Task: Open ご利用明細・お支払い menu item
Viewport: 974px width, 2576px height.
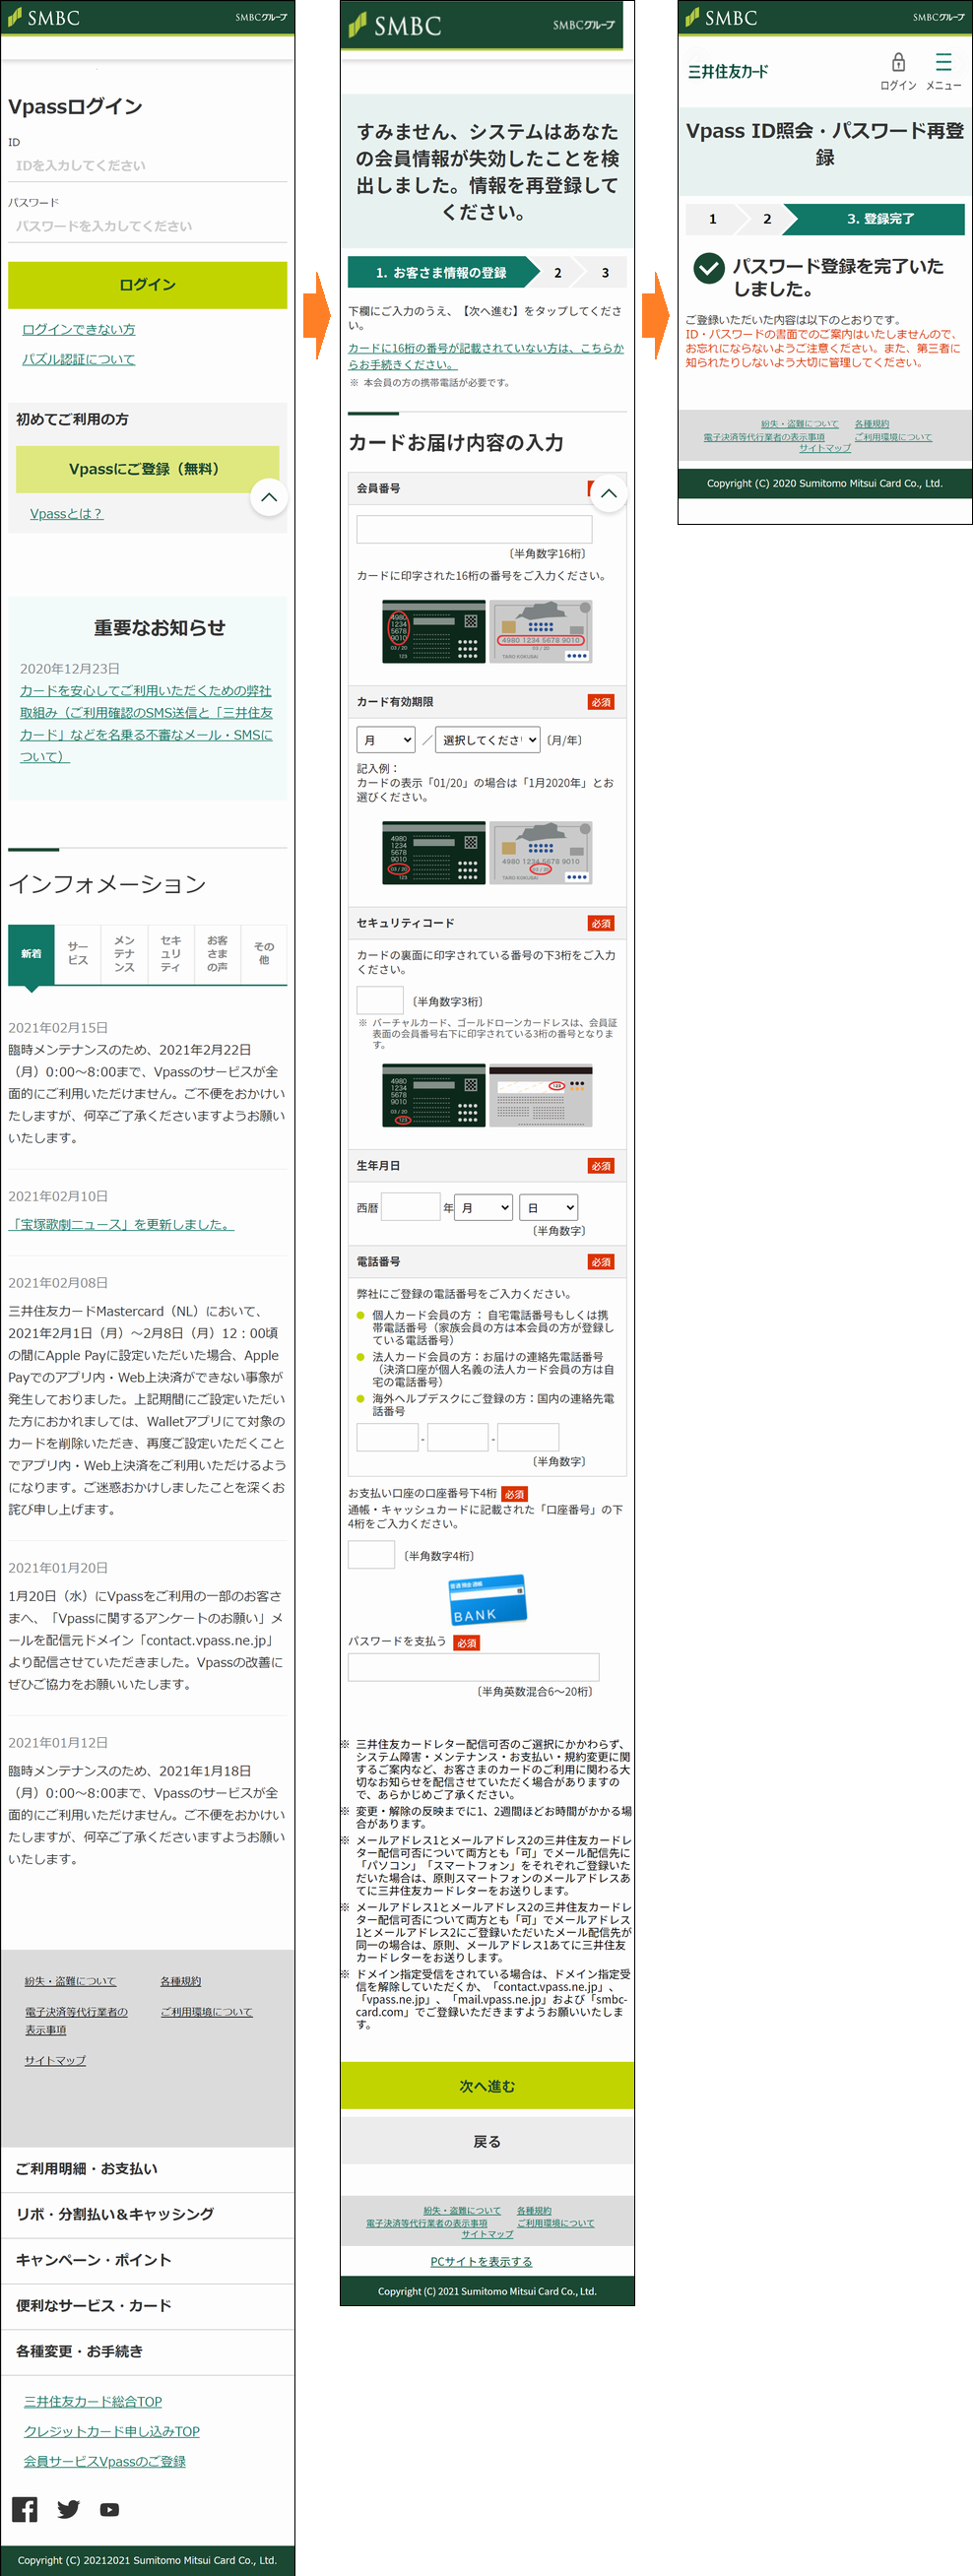Action: pyautogui.click(x=148, y=2169)
